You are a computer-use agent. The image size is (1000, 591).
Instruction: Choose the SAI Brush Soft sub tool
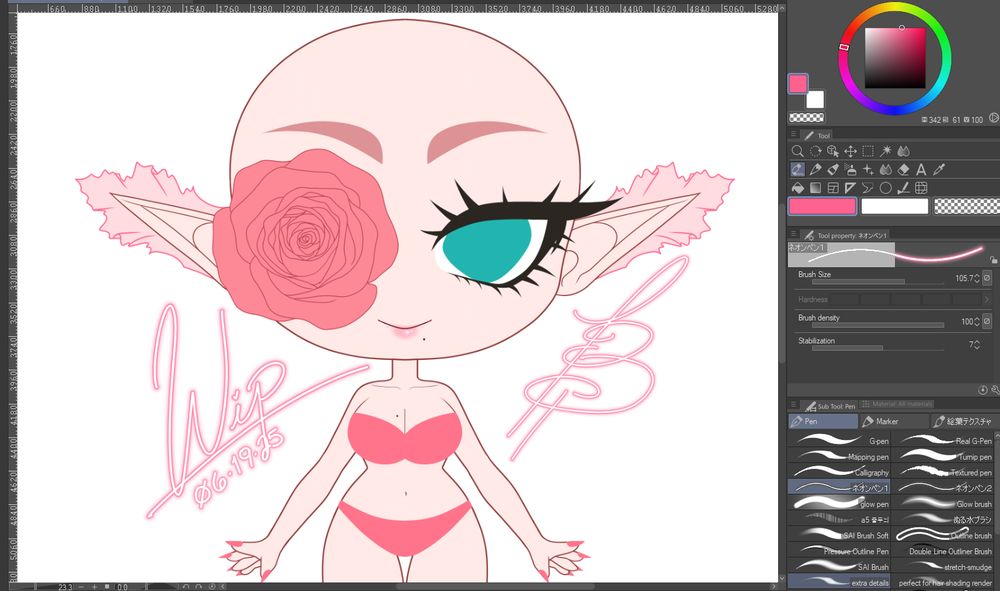(839, 535)
